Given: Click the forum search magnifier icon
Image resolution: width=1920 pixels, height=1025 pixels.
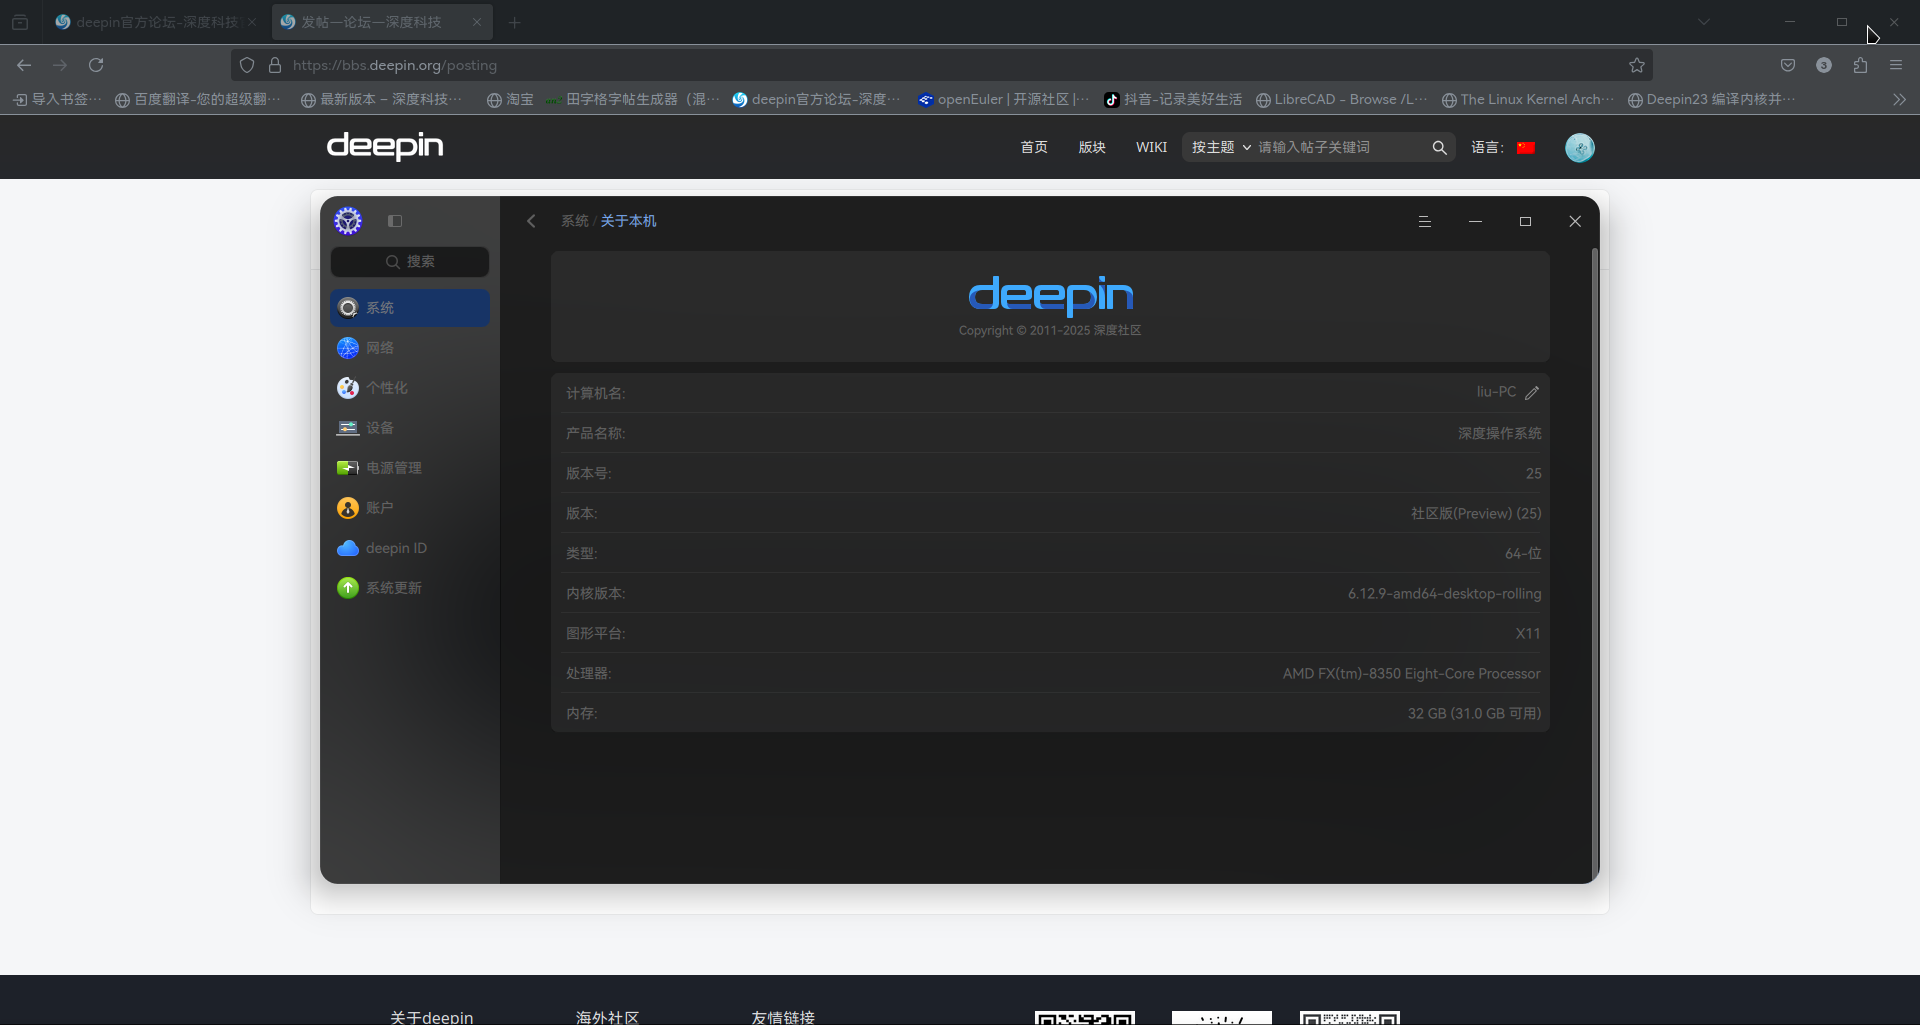Looking at the screenshot, I should (1439, 147).
